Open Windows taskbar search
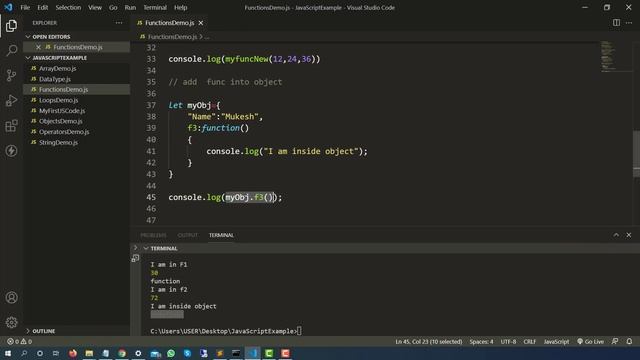Viewport: 640px width, 360px height. click(24, 353)
